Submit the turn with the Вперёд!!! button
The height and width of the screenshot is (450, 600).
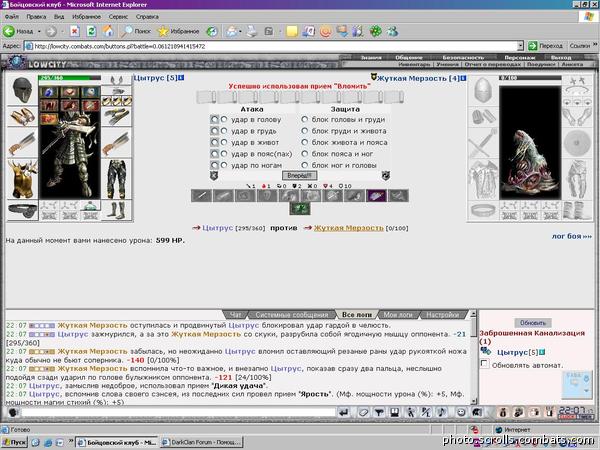300,176
